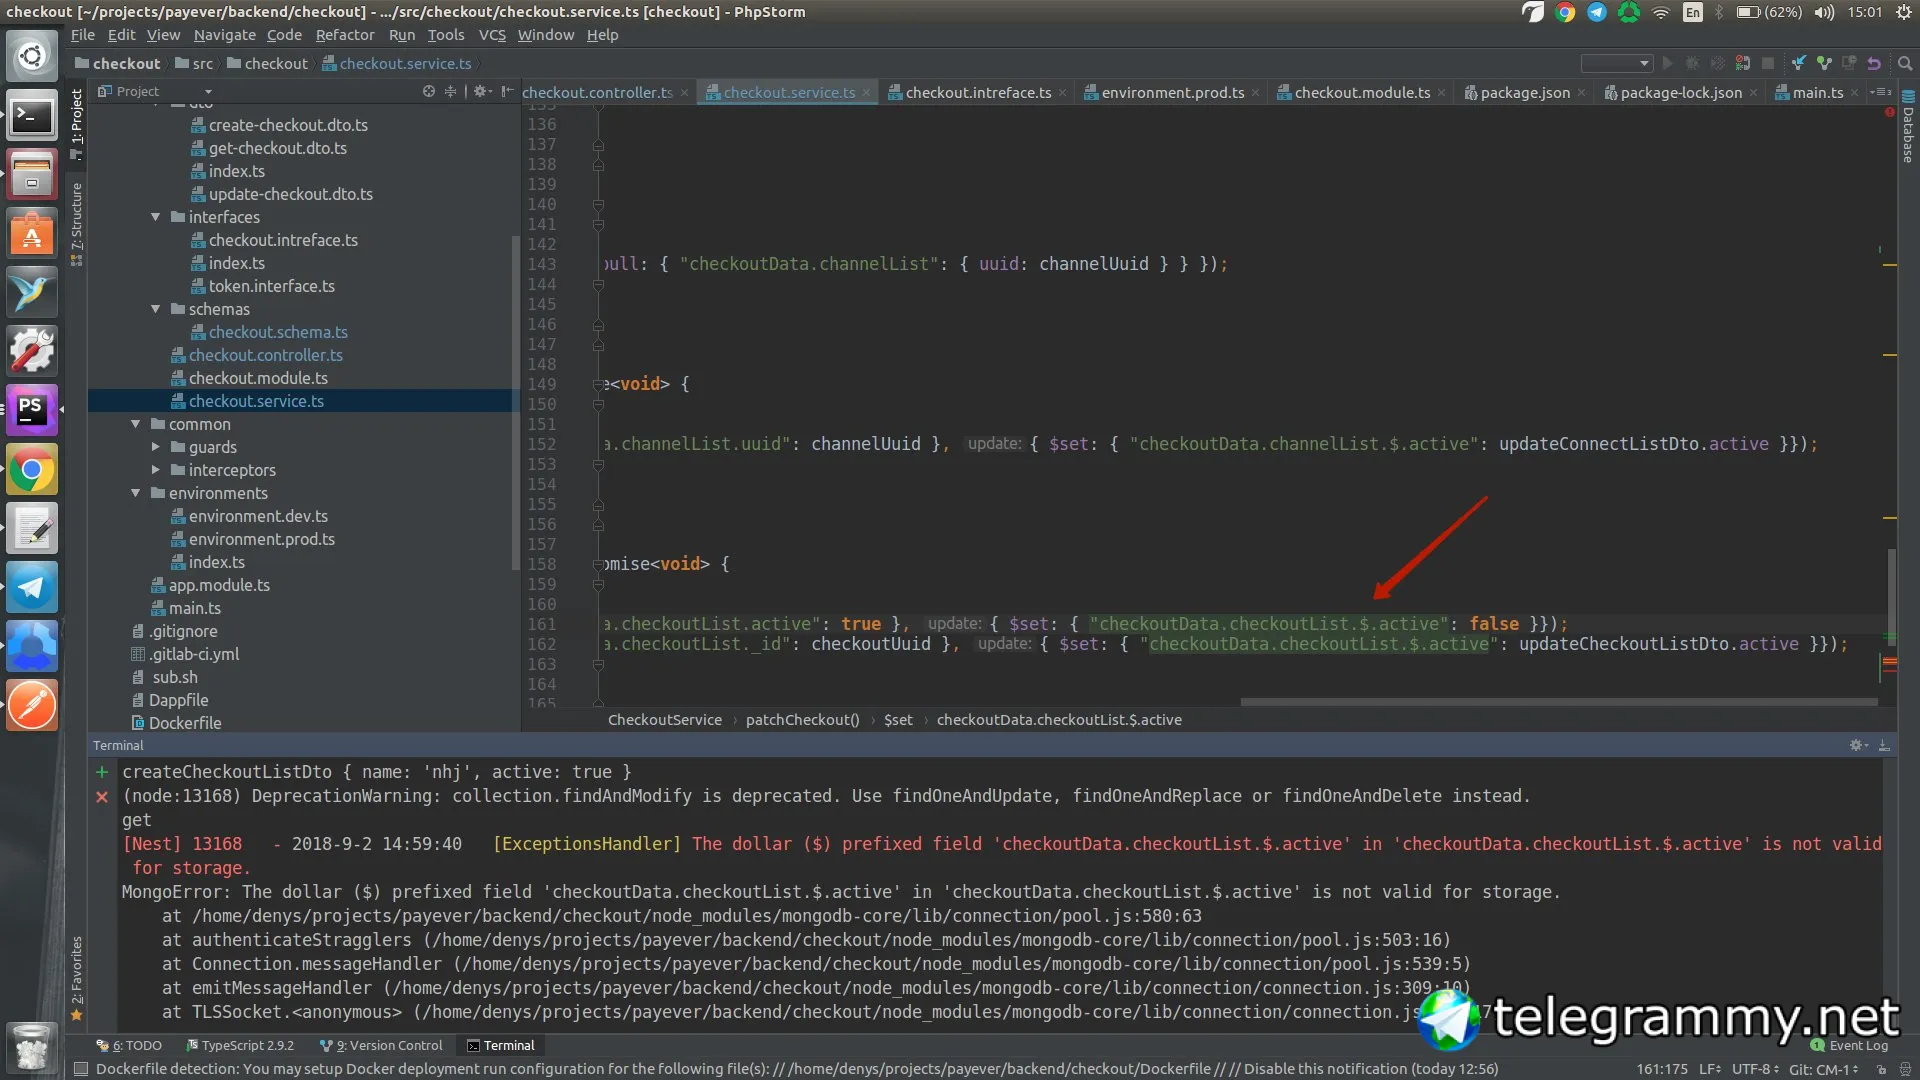Viewport: 1920px width, 1080px height.
Task: Collapse the interfaces folder
Action: click(155, 217)
